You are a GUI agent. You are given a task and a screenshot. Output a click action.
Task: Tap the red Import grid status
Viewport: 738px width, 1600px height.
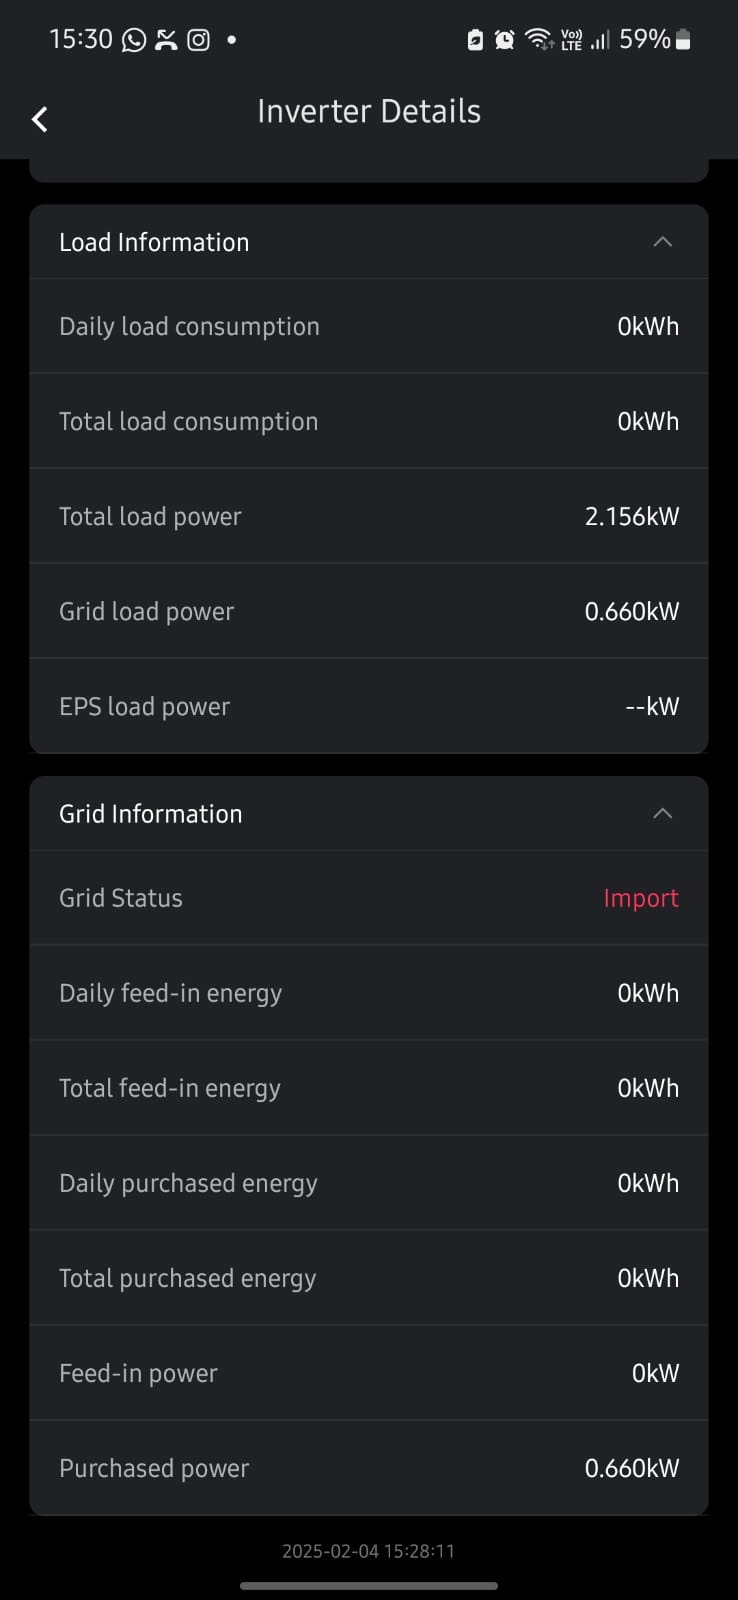click(640, 898)
